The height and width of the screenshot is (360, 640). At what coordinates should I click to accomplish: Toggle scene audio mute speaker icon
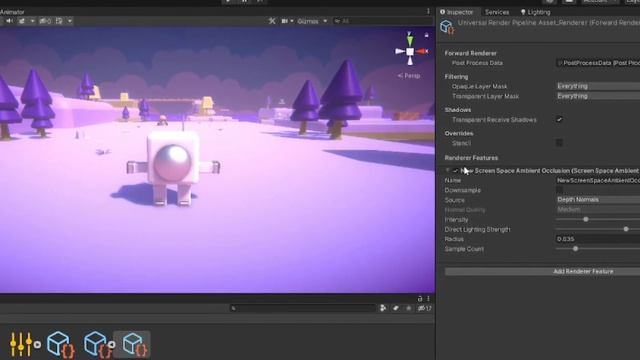tap(9, 21)
